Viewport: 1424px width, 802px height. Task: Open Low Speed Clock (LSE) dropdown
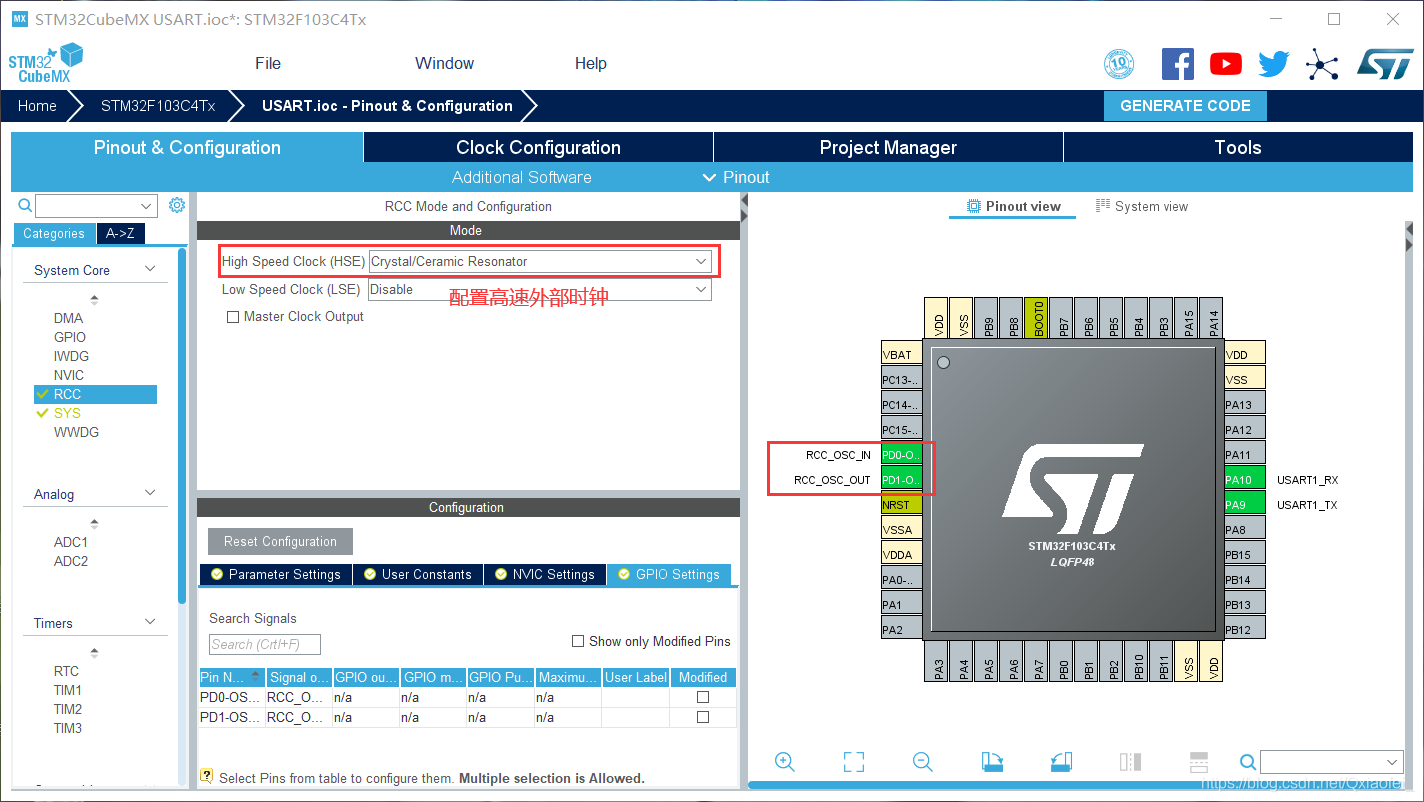pos(540,289)
